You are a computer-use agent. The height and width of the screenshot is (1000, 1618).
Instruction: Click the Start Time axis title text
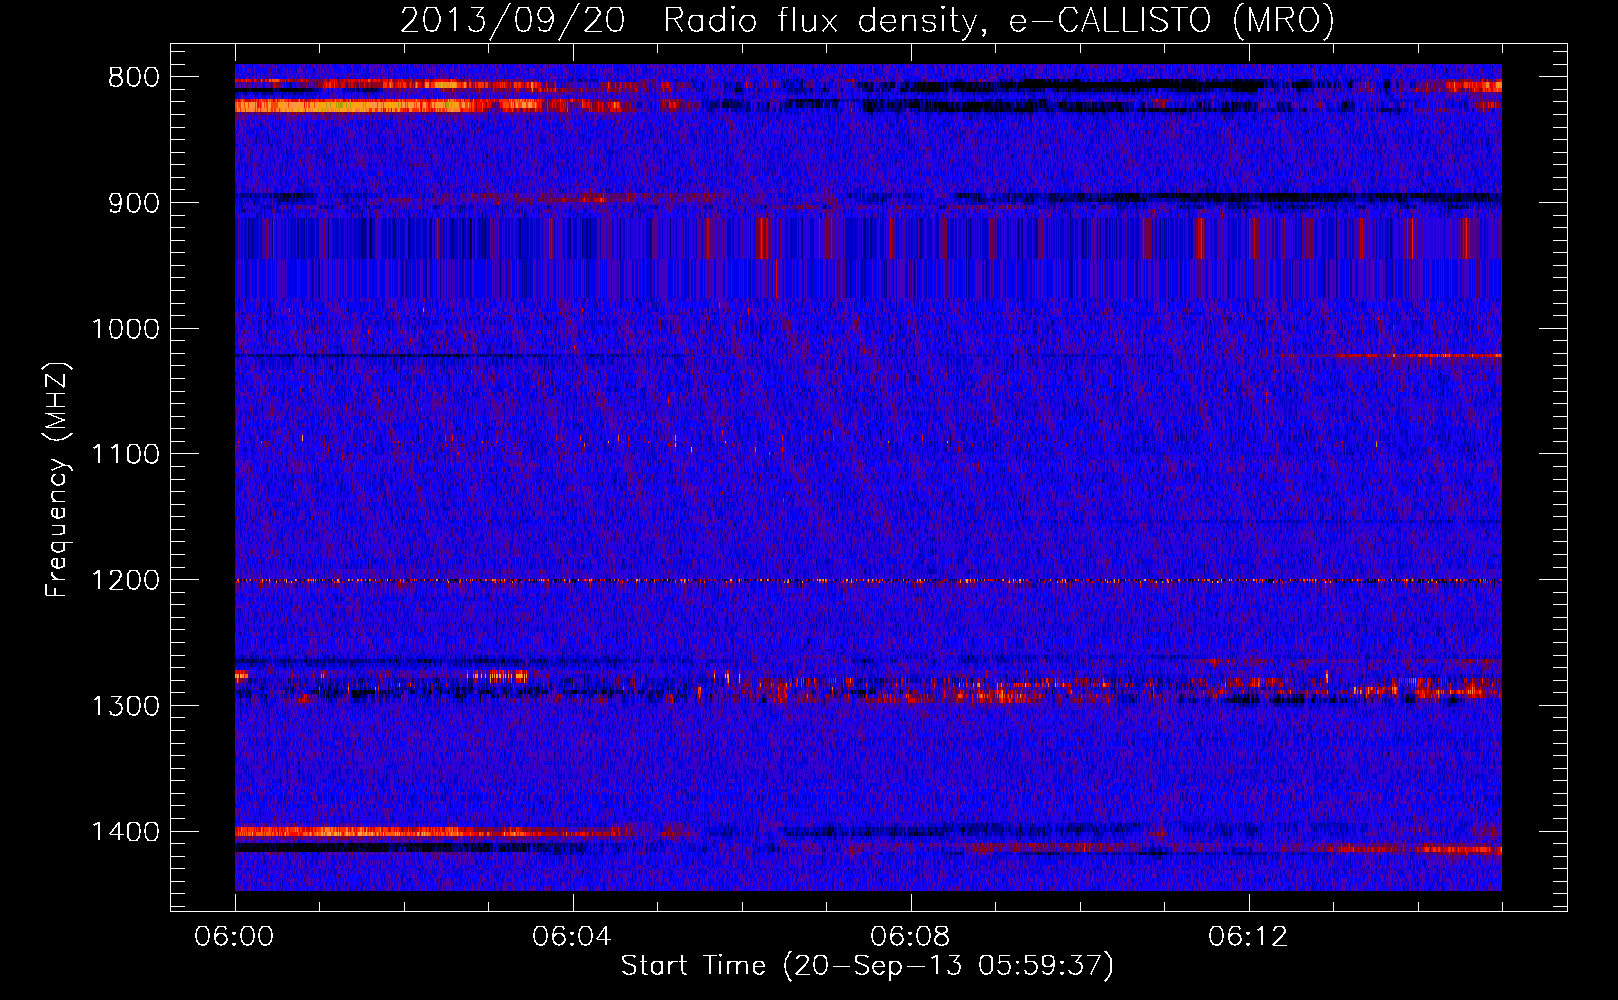pyautogui.click(x=867, y=966)
